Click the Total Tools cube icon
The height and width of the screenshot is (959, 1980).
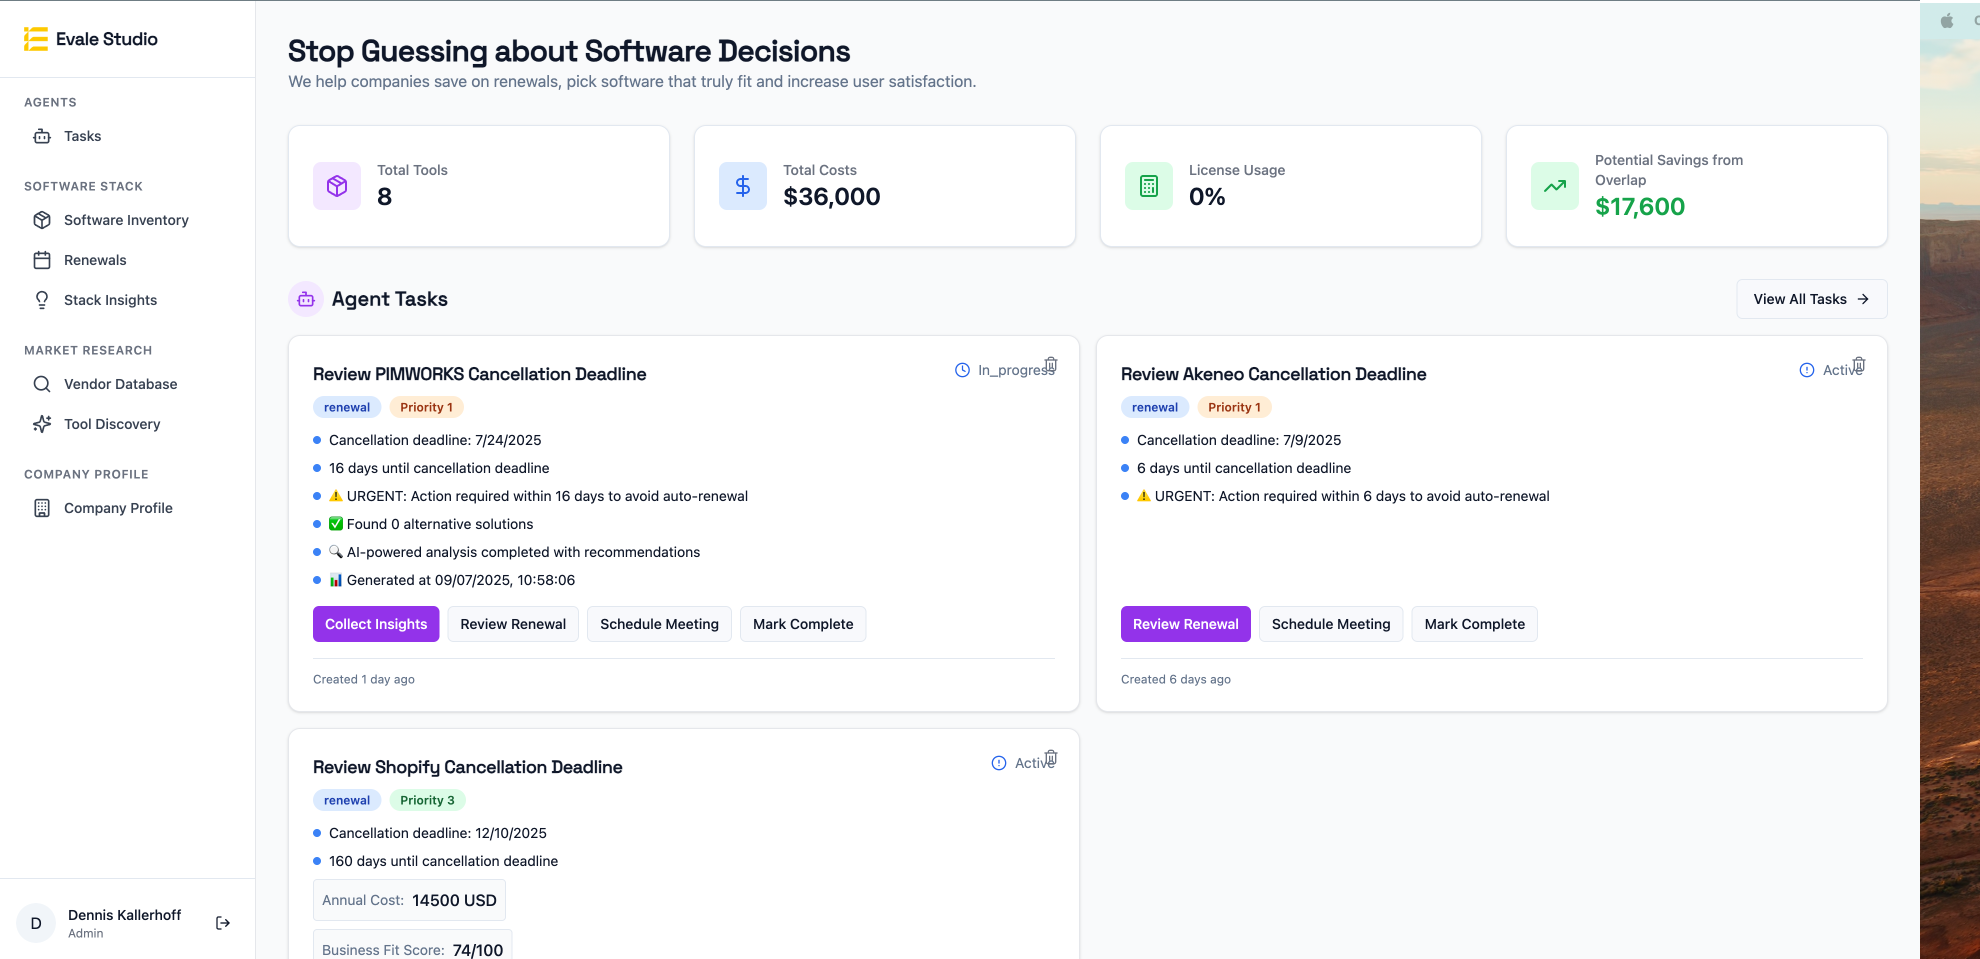pyautogui.click(x=337, y=186)
